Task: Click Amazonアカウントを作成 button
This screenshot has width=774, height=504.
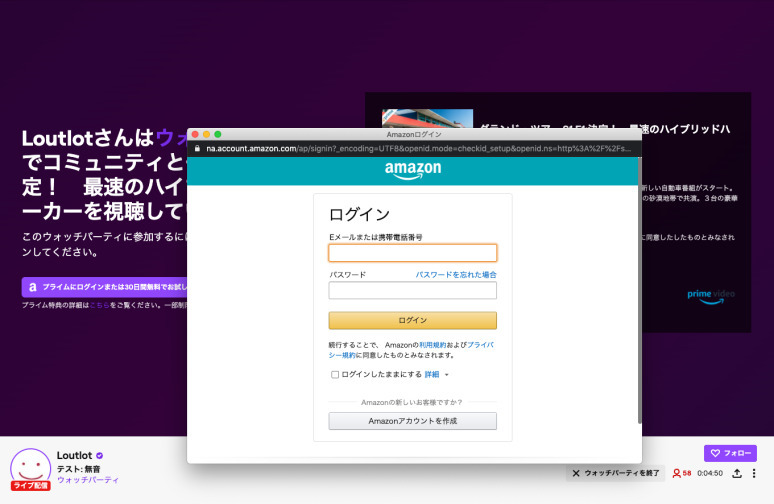Action: (413, 421)
